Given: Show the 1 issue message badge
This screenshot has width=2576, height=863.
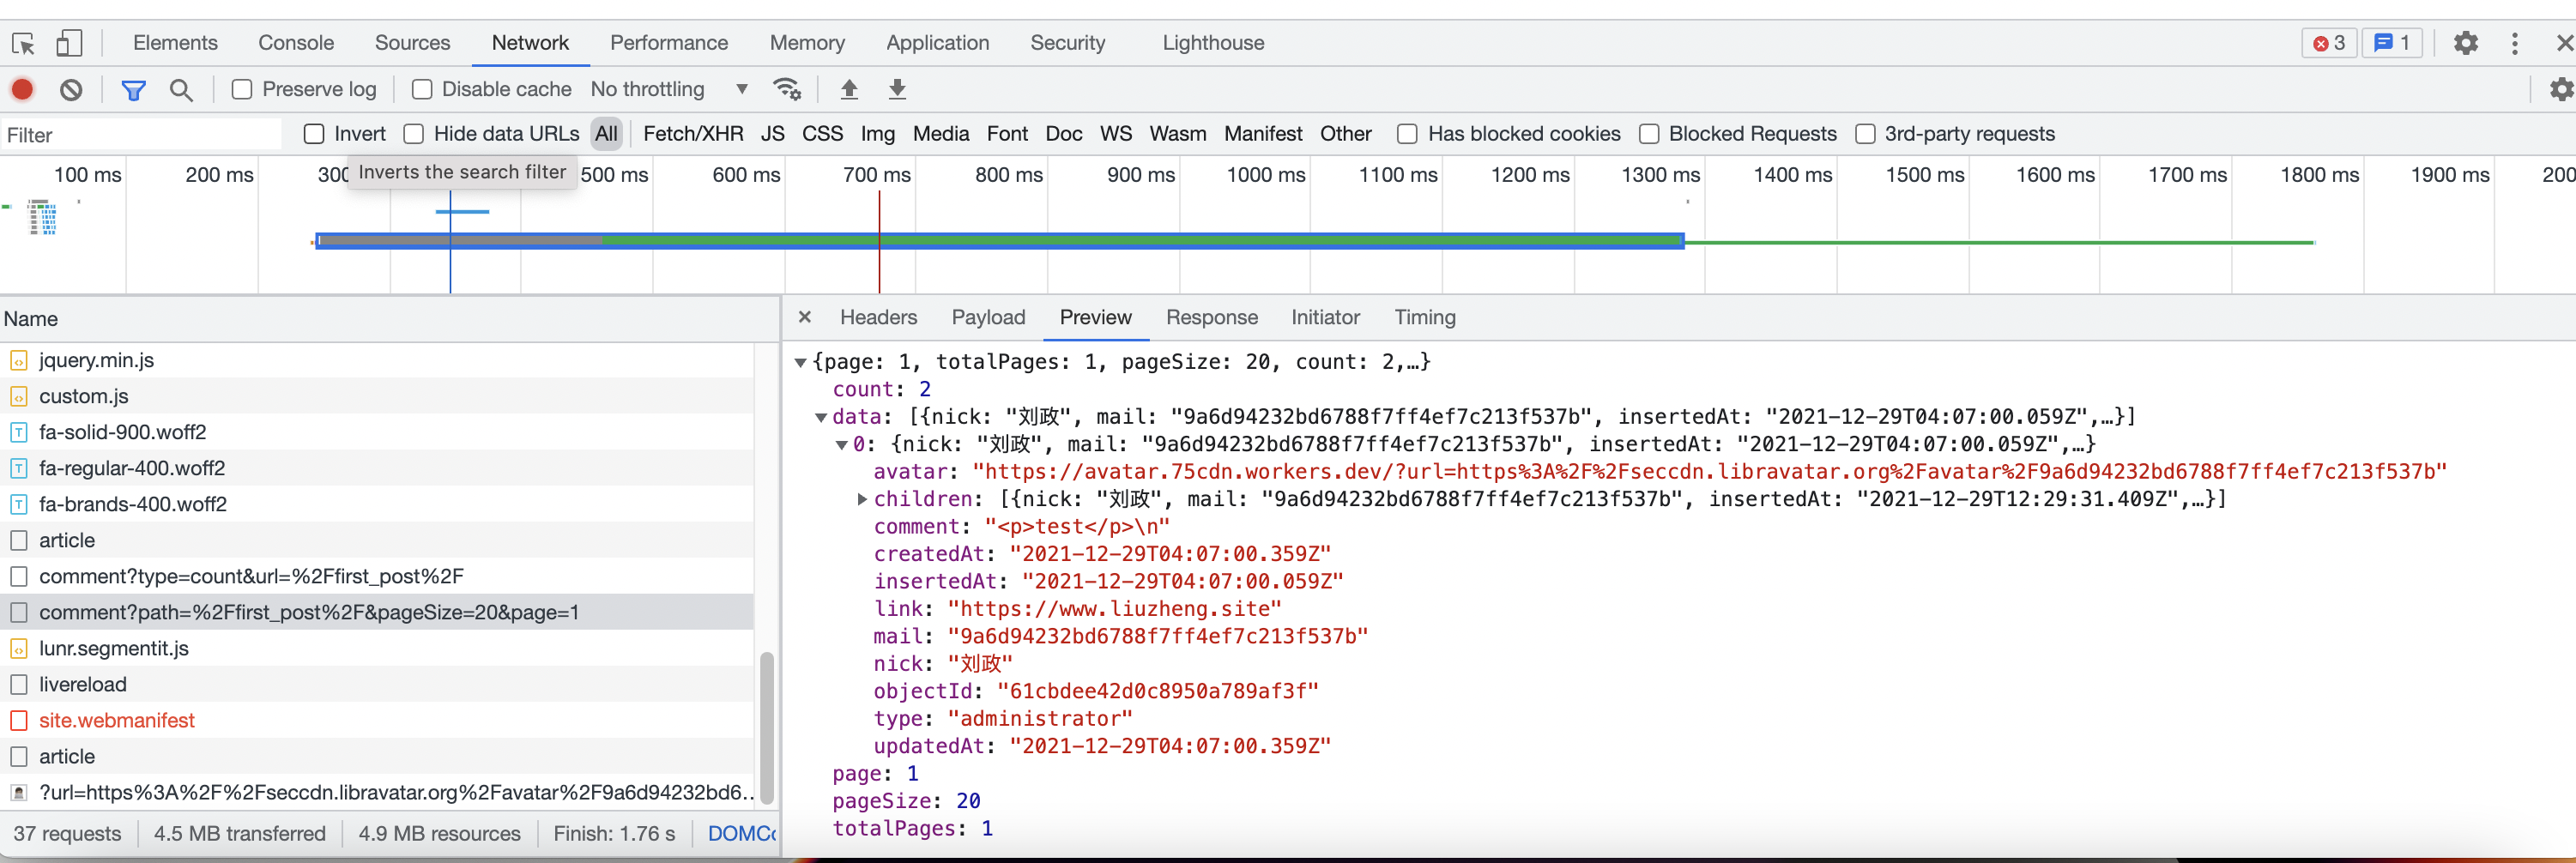Looking at the screenshot, I should click(2392, 43).
